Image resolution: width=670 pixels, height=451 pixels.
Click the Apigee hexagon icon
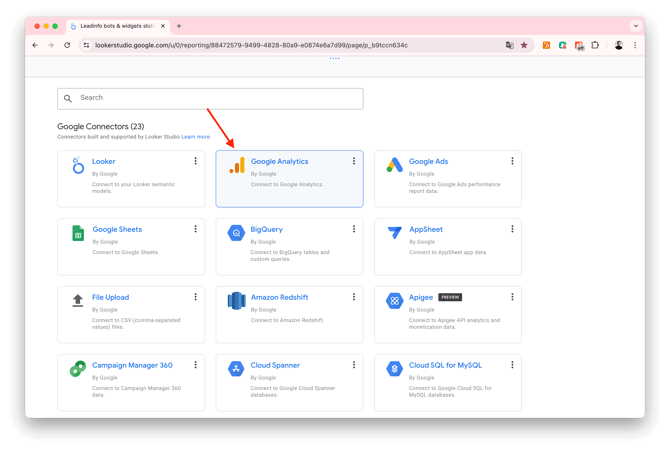(x=395, y=301)
